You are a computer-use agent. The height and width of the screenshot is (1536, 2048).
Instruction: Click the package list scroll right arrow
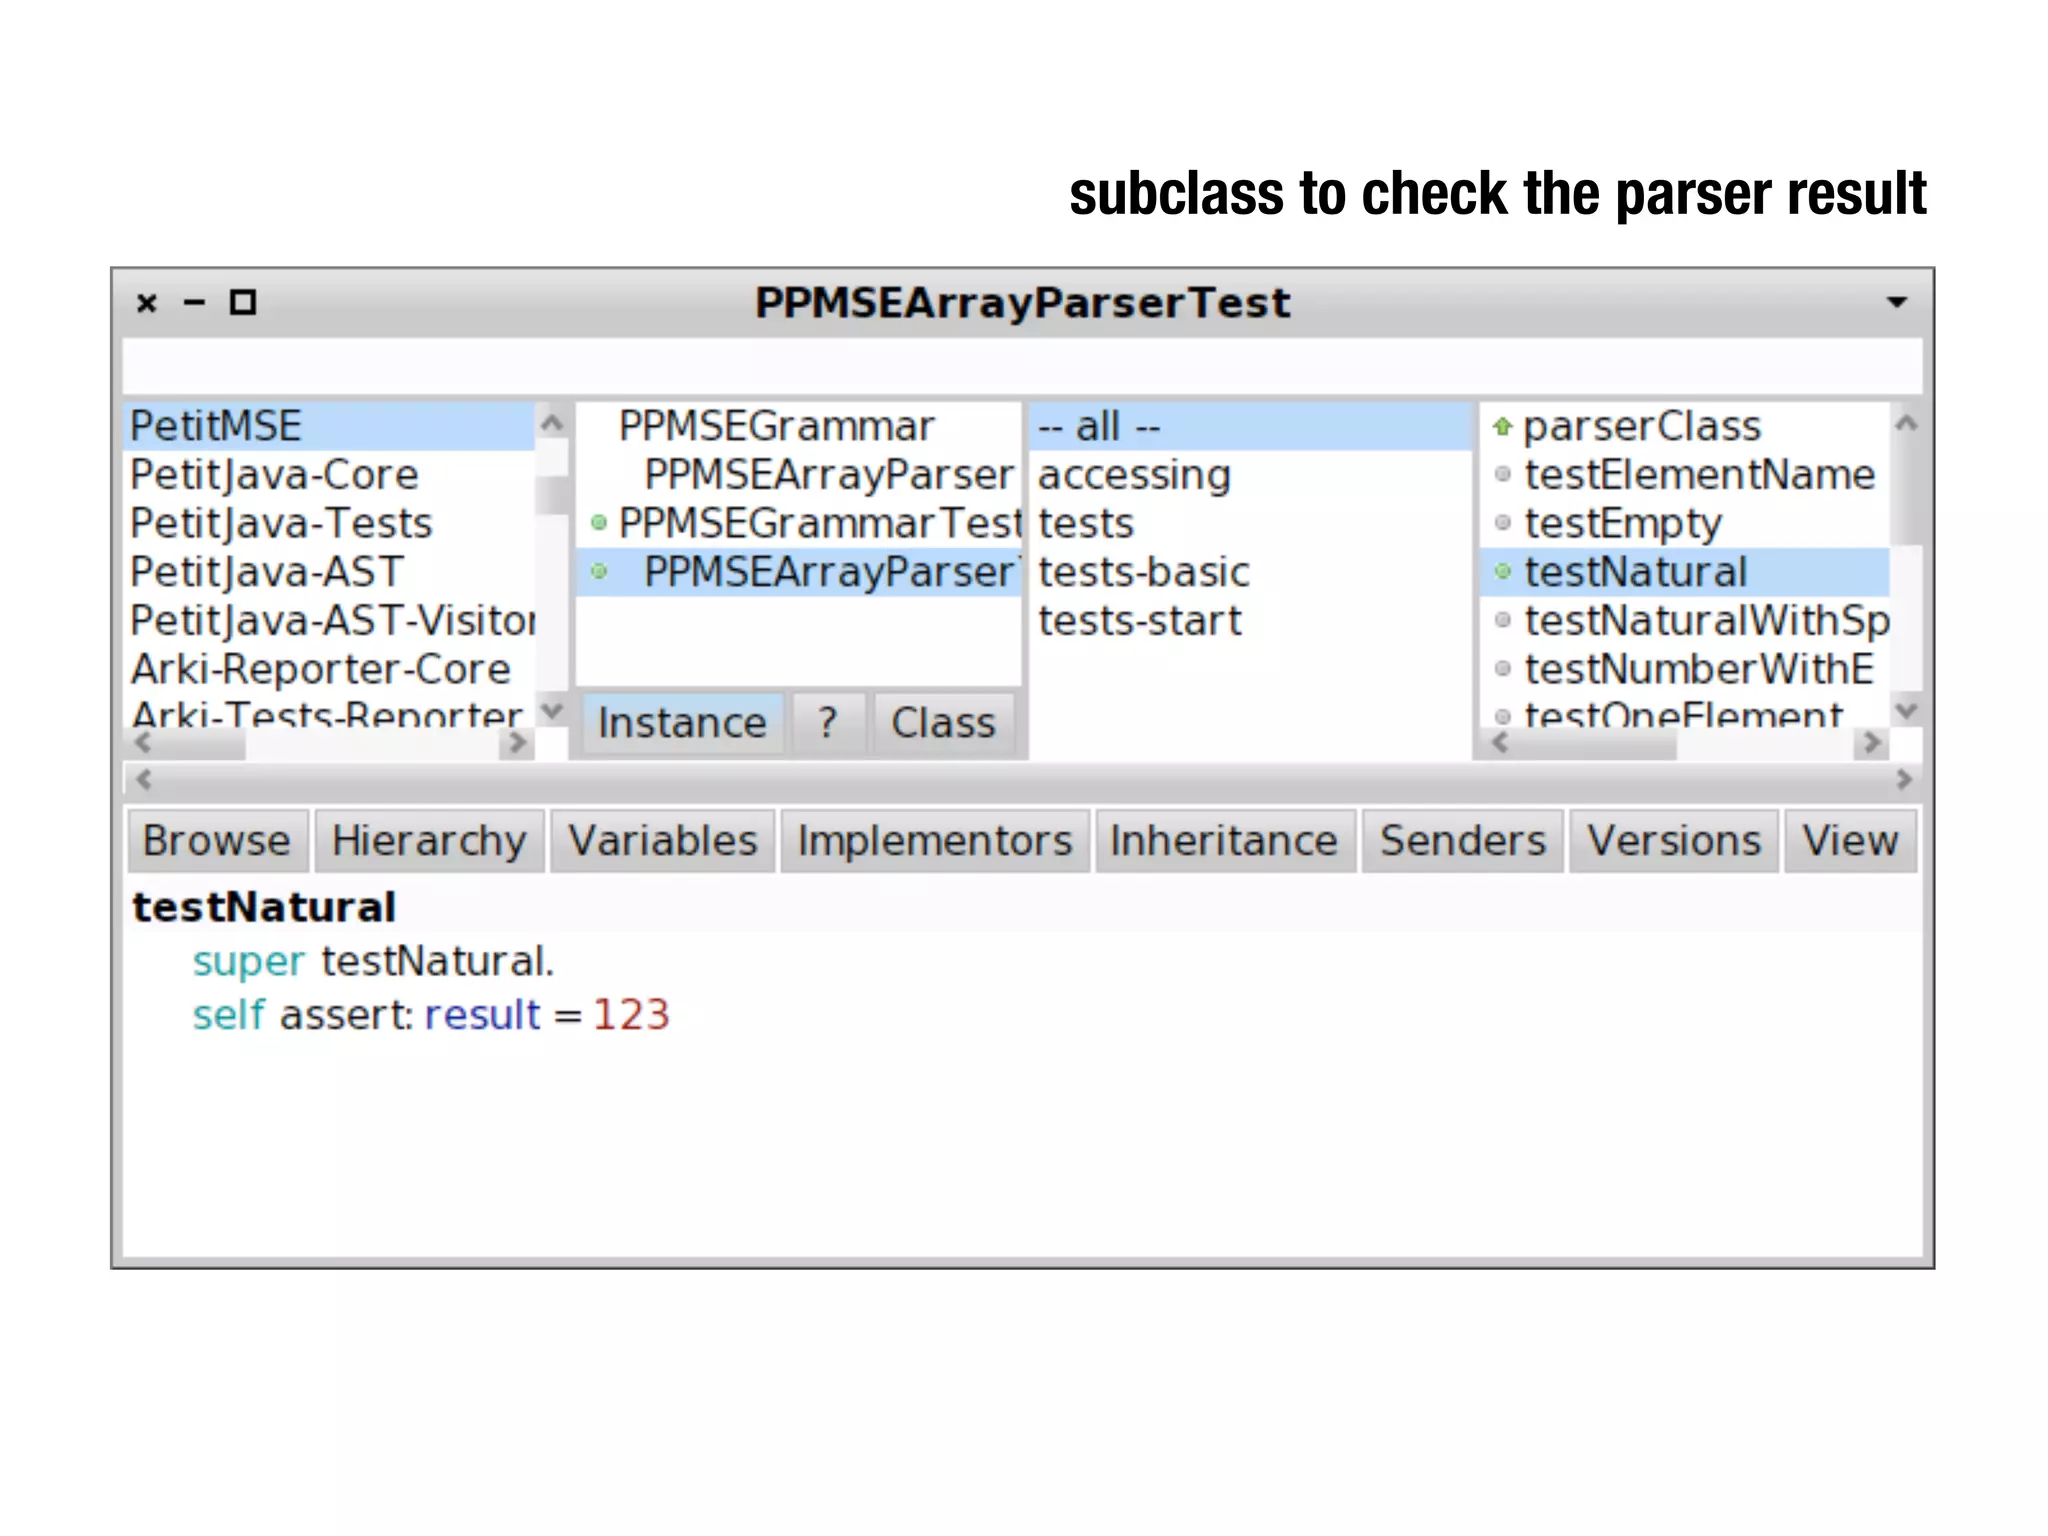click(517, 743)
